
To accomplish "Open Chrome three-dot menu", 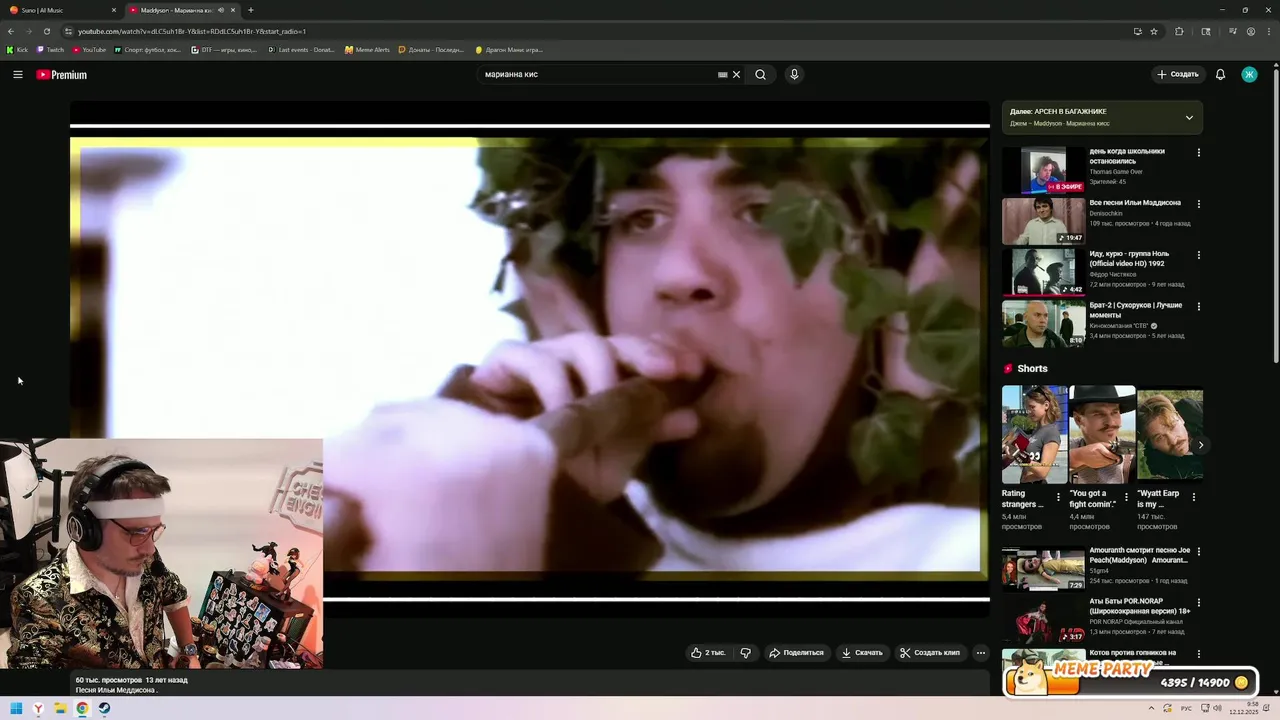I will click(x=1269, y=31).
